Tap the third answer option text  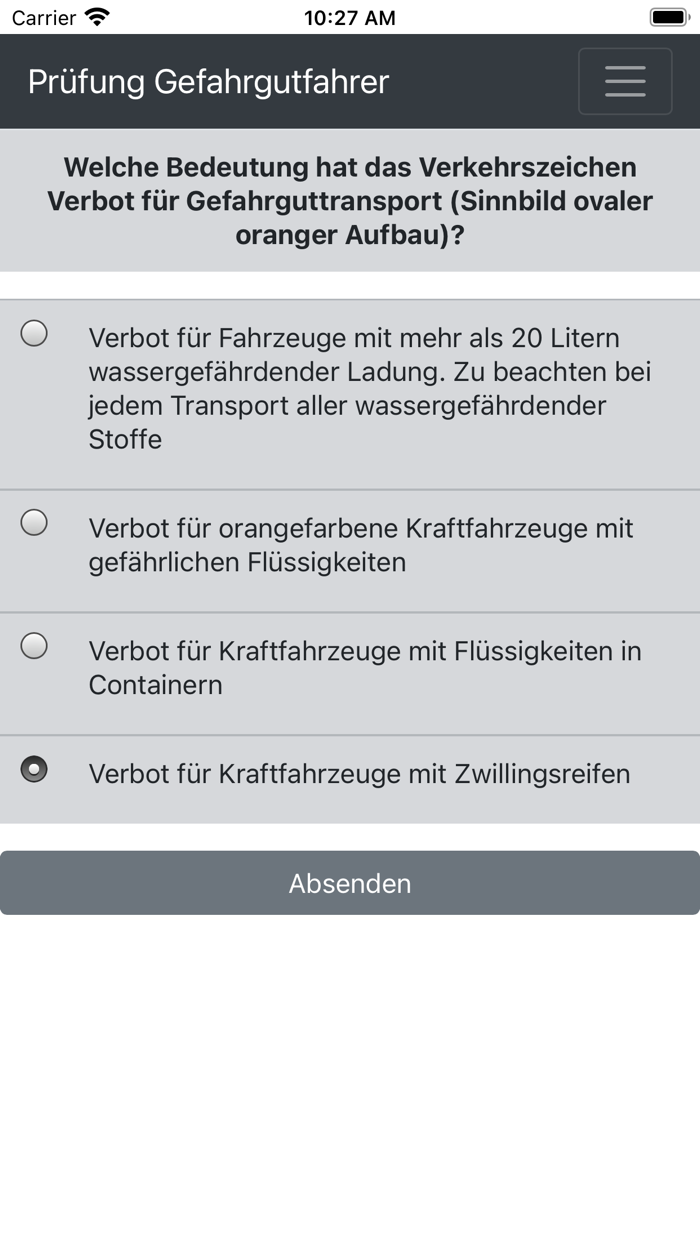[x=365, y=667]
